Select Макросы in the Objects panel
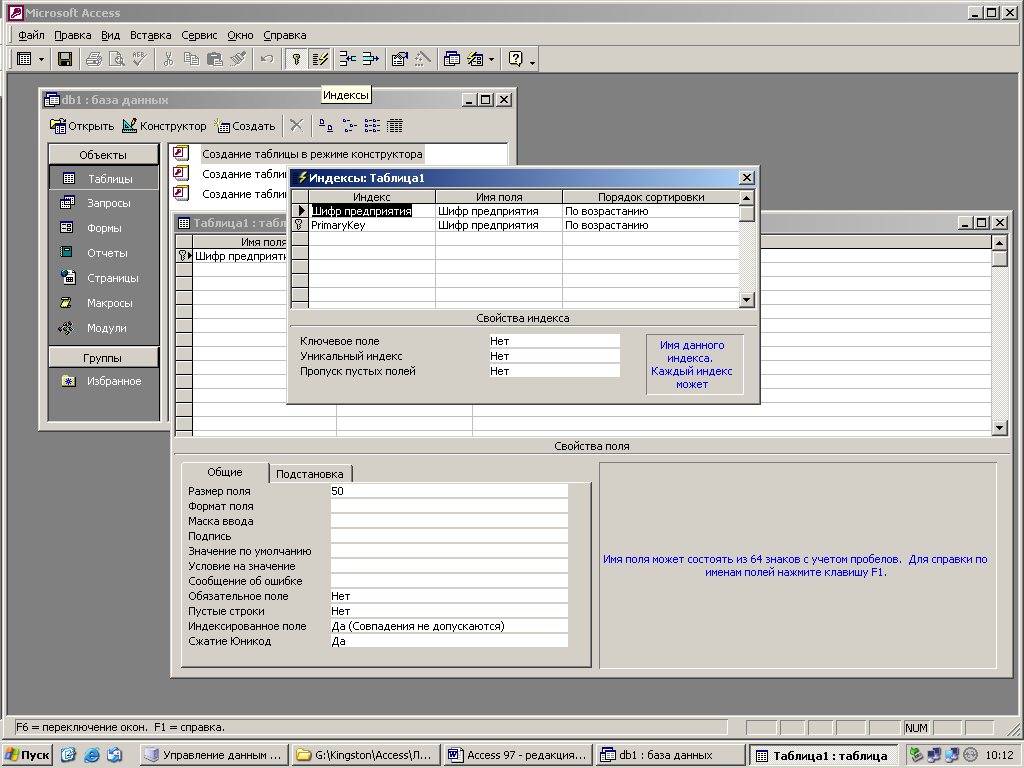Image resolution: width=1024 pixels, height=768 pixels. pos(109,303)
